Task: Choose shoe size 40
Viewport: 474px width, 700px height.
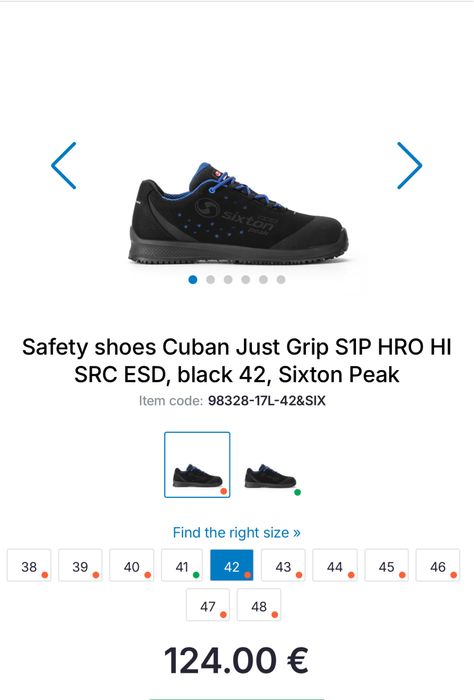Action: 132,565
